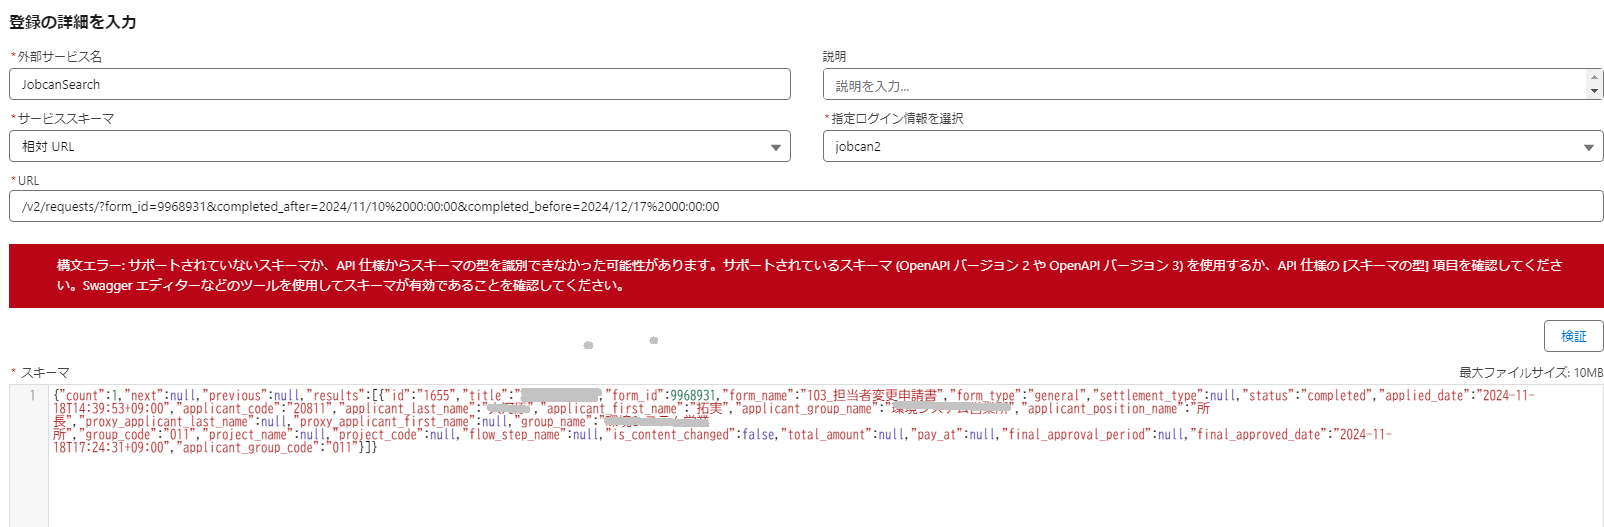Screen dimensions: 1604x527
Task: Click the *外部サービス名 label
Action: (56, 56)
